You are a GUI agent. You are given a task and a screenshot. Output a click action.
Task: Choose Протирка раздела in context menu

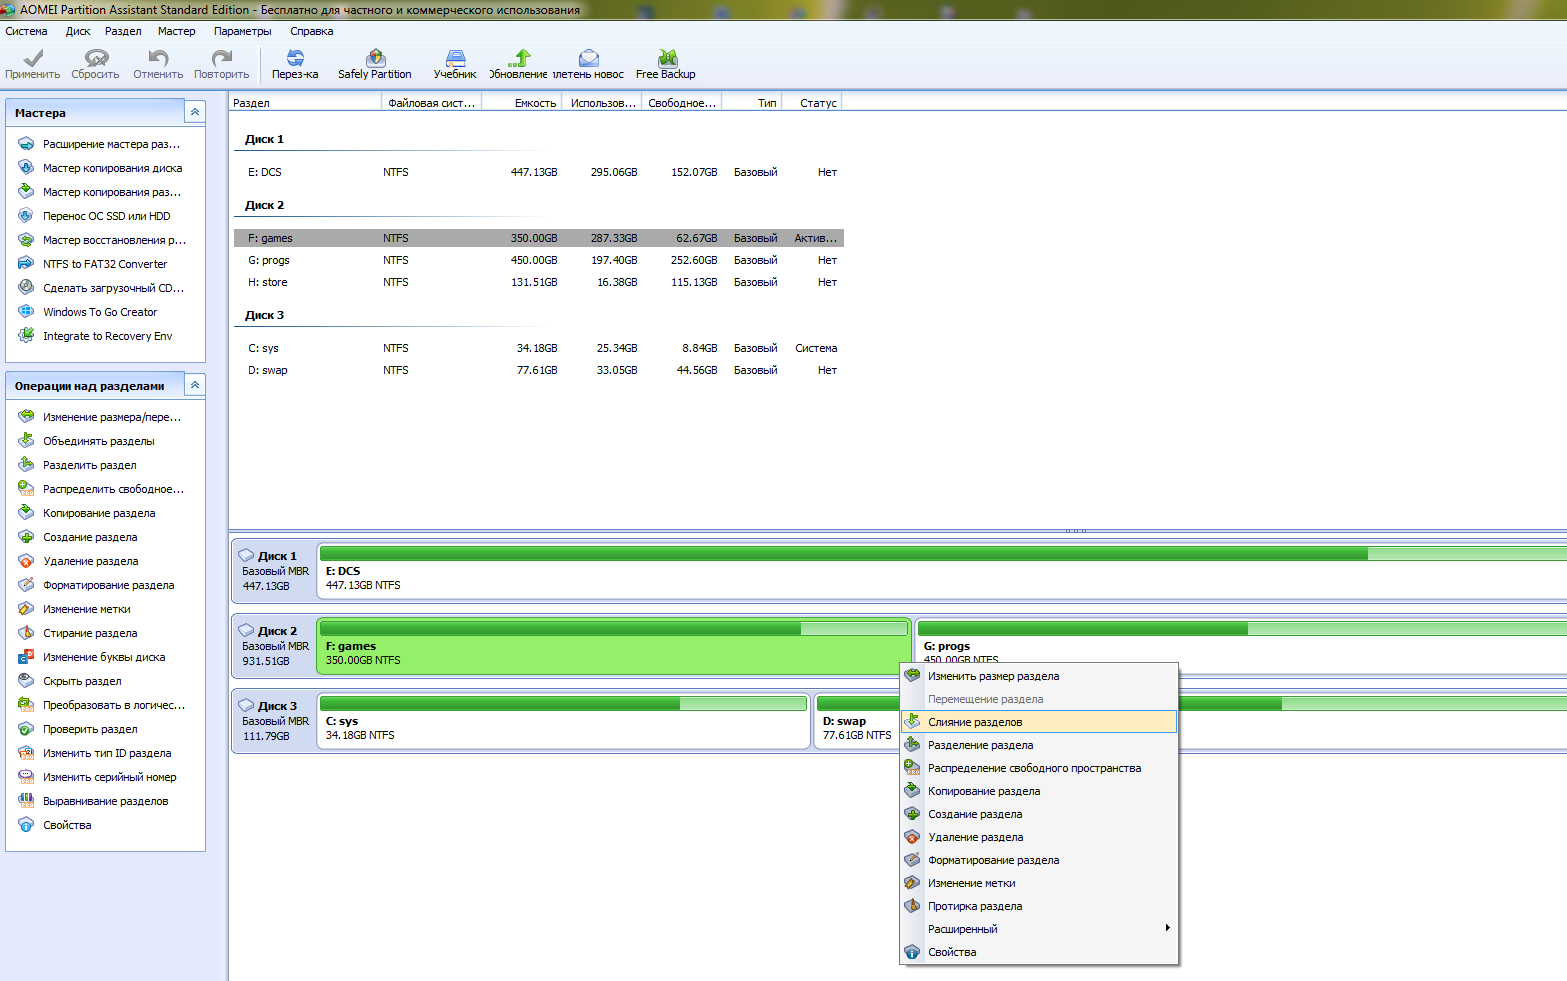click(x=1039, y=906)
